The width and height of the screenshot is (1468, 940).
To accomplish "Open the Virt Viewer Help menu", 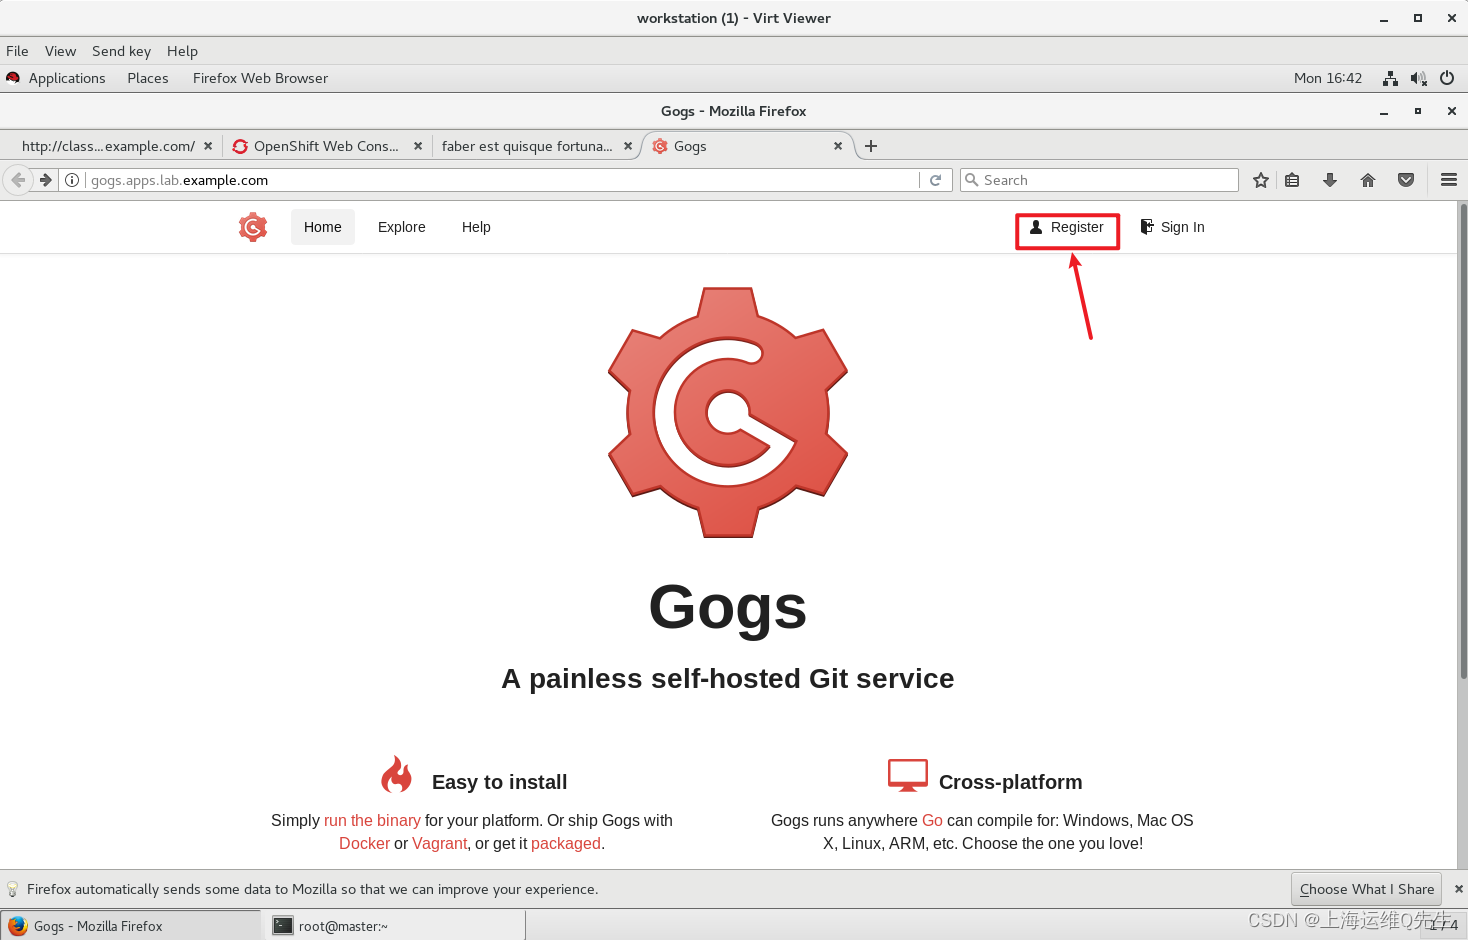I will pyautogui.click(x=182, y=51).
